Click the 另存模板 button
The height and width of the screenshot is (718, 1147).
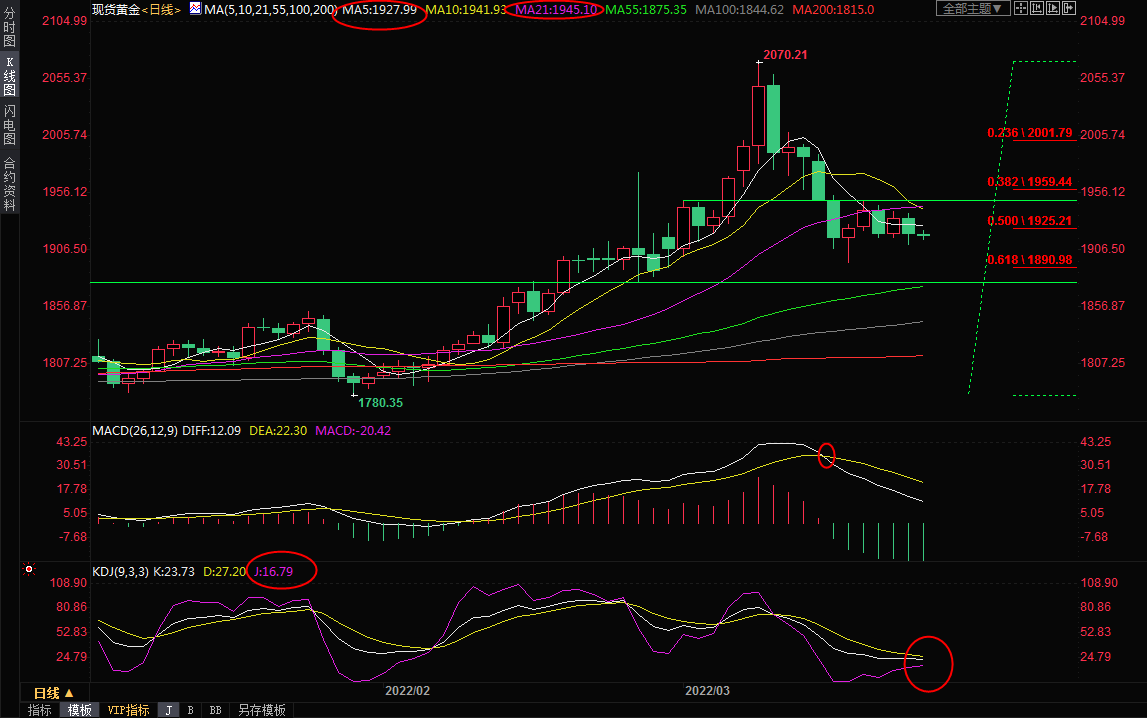261,710
